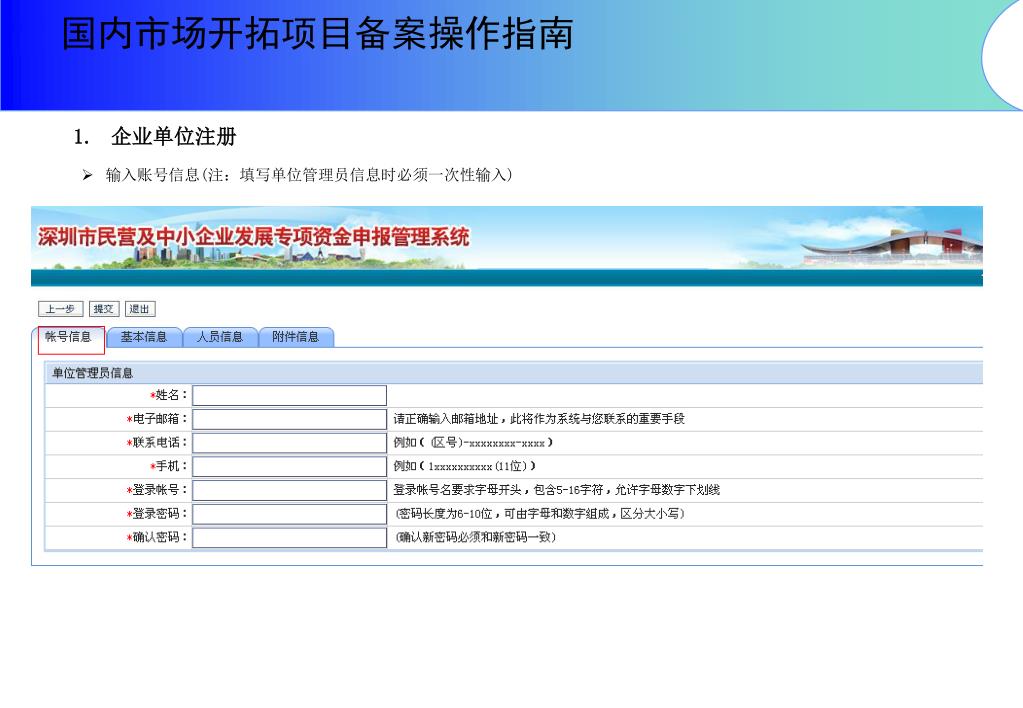Image resolution: width=1023 pixels, height=708 pixels.
Task: Focus the 登录密码 input field
Action: pyautogui.click(x=290, y=514)
